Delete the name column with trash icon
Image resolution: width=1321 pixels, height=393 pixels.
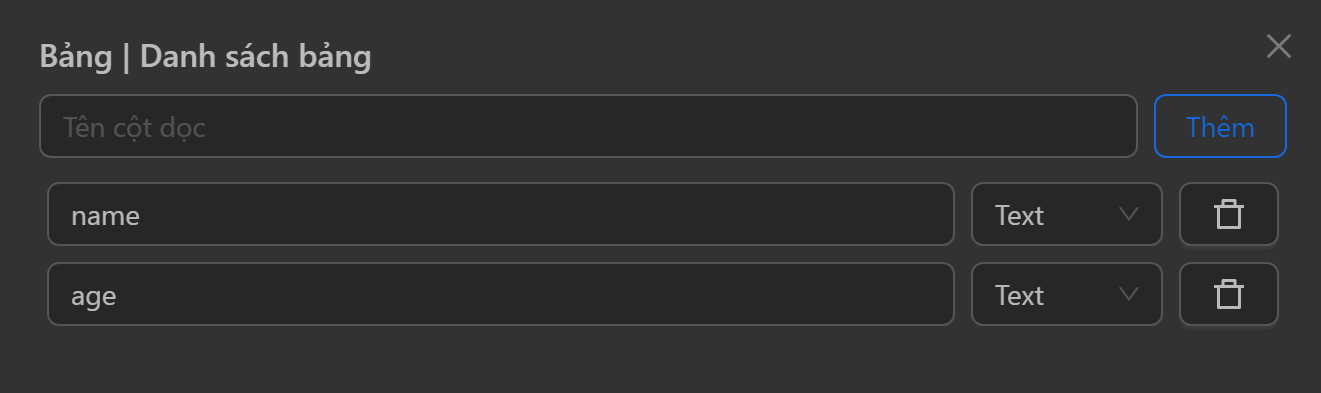click(1228, 214)
